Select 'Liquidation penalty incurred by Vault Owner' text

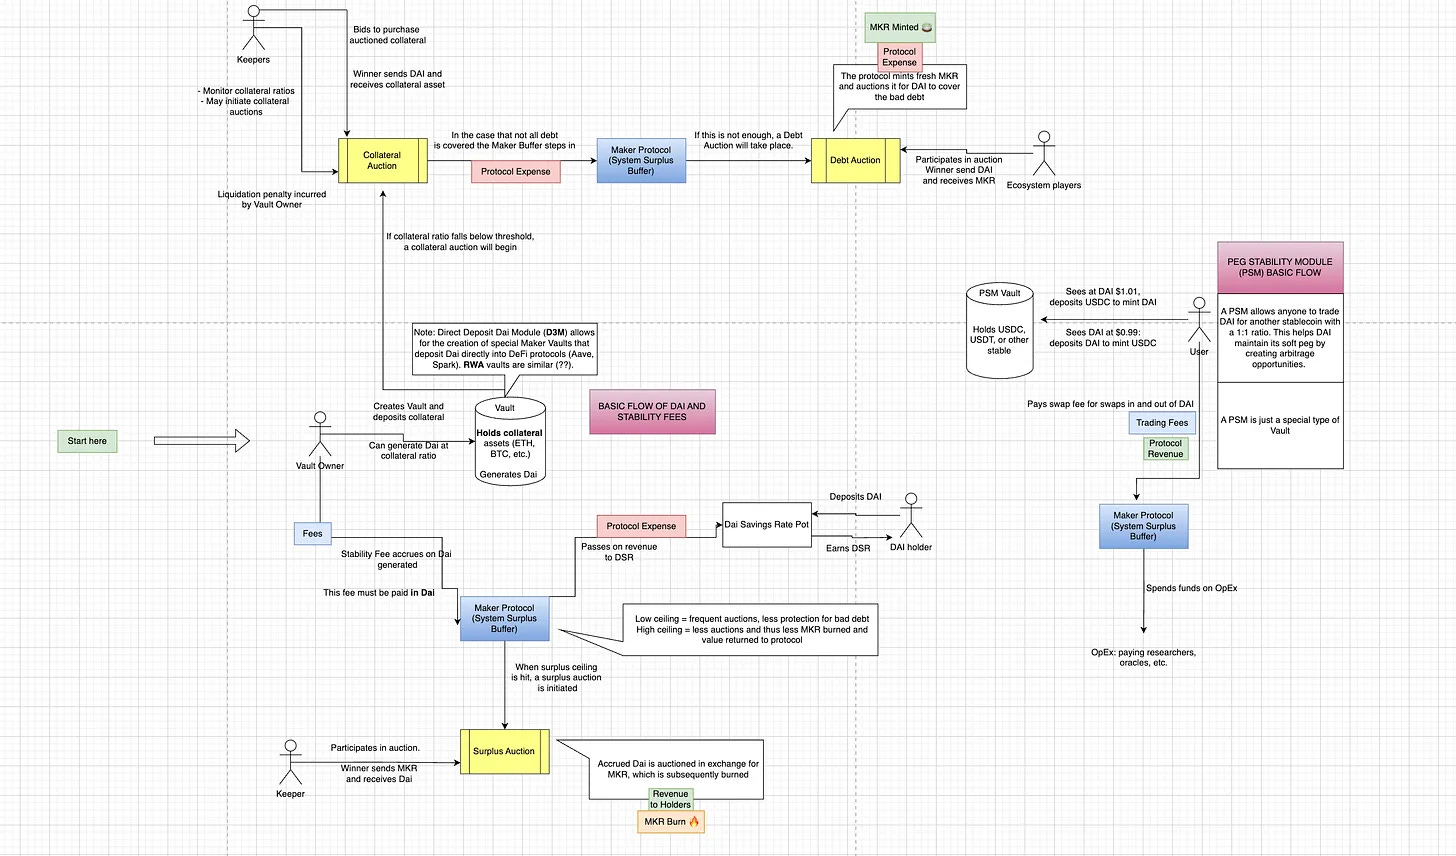272,199
